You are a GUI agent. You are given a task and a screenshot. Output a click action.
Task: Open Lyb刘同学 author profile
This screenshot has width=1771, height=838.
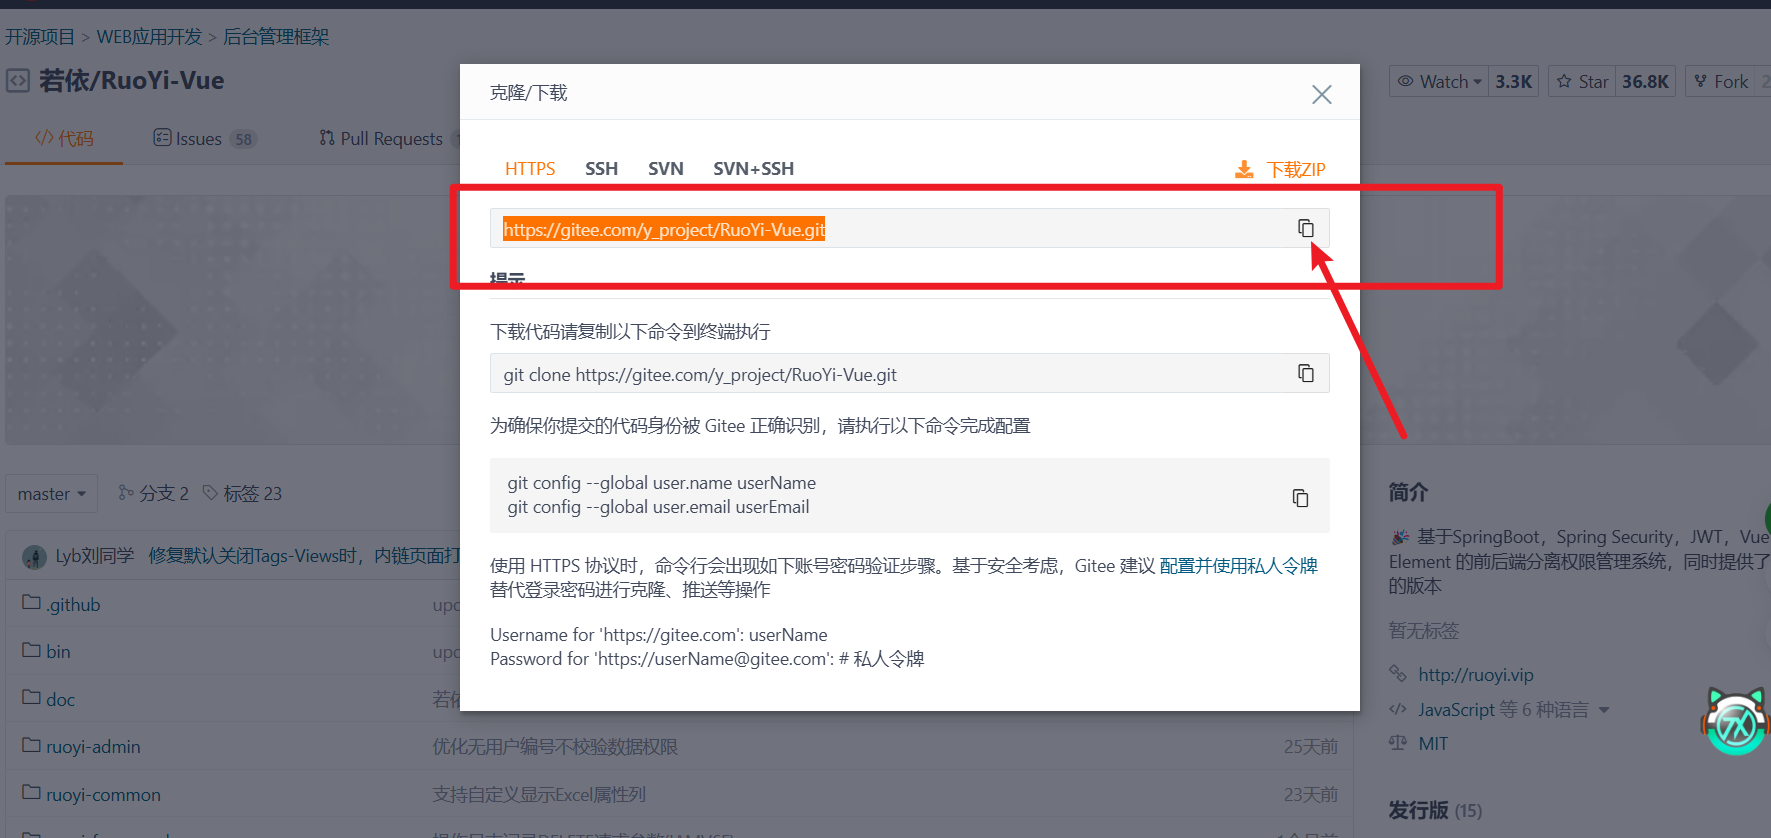tap(95, 555)
